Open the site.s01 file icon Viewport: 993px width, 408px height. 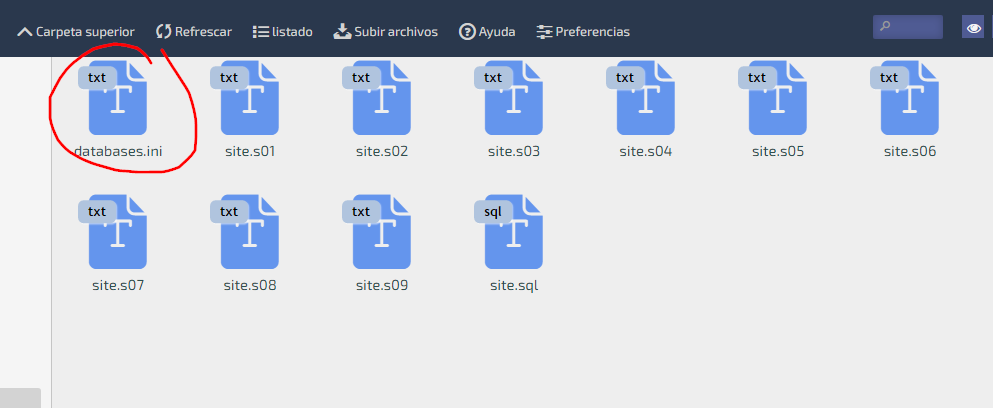click(245, 98)
